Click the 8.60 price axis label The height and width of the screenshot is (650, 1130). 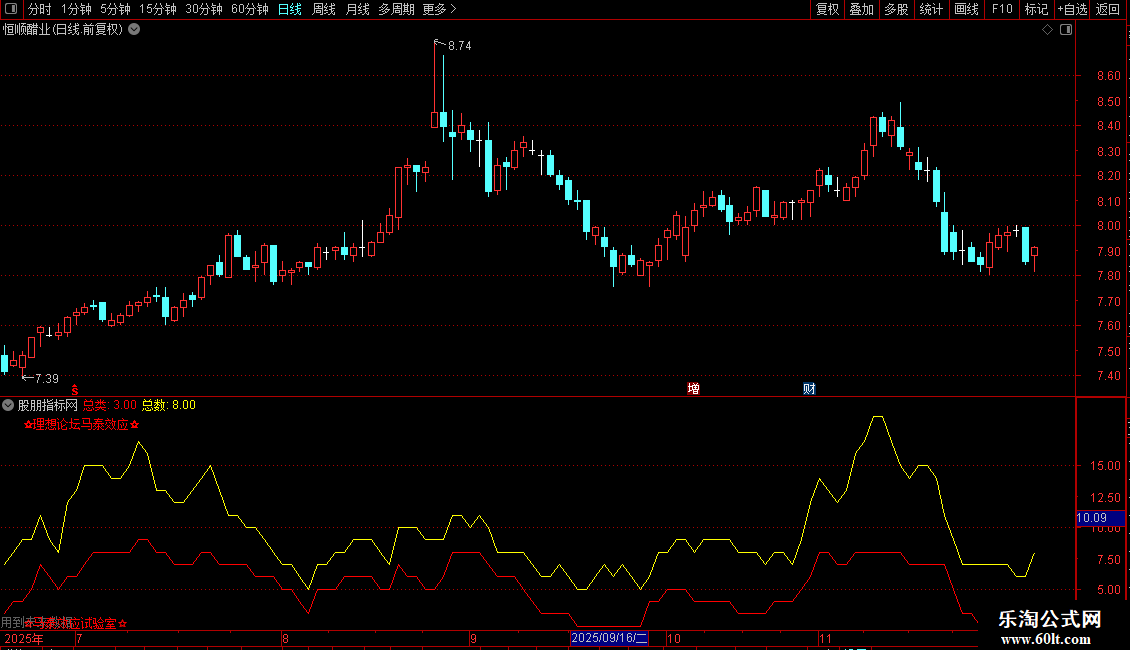click(x=1108, y=76)
